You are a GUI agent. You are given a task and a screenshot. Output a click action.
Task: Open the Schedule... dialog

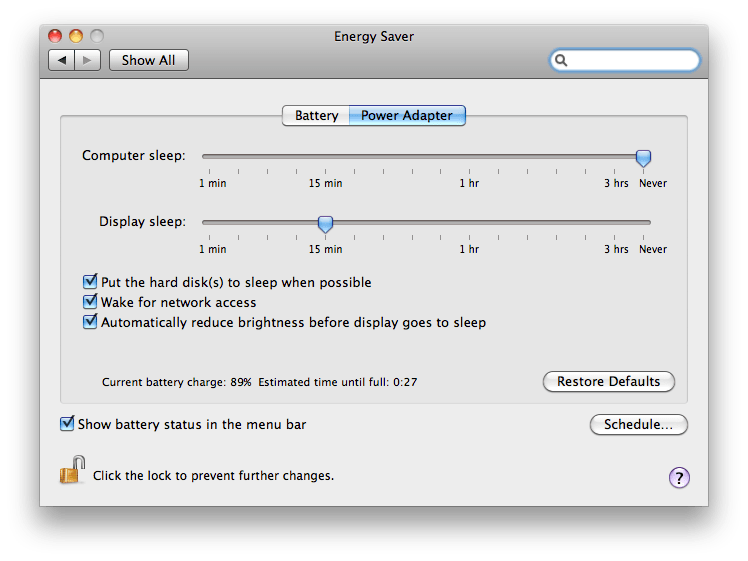pyautogui.click(x=639, y=425)
